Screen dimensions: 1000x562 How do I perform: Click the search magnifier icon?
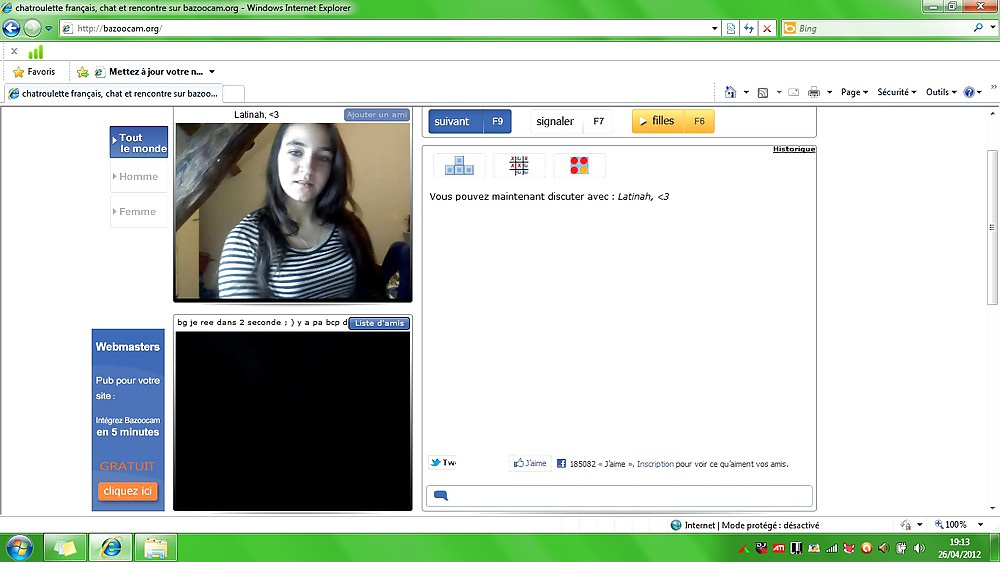[978, 27]
